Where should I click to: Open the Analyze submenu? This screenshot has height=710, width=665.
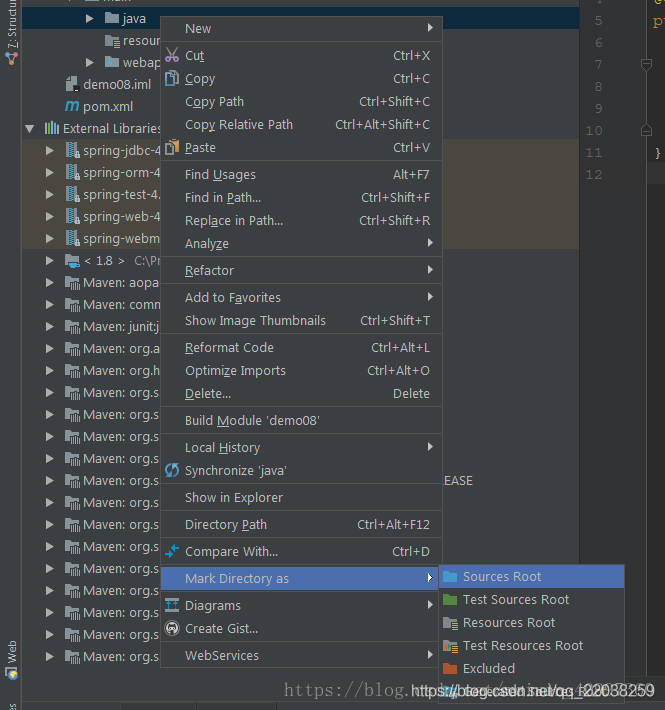(301, 244)
